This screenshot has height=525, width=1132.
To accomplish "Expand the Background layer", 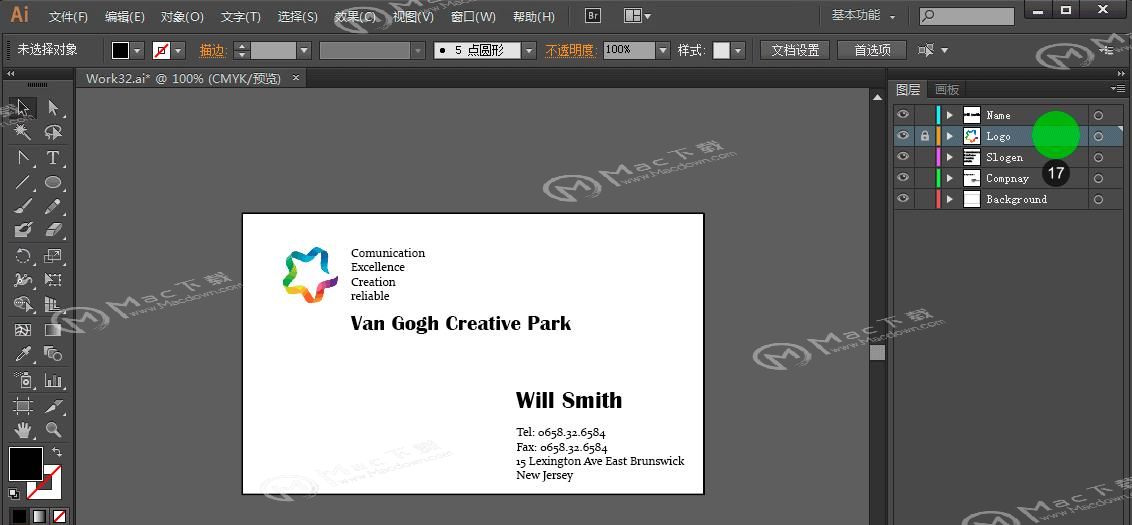I will coord(950,199).
